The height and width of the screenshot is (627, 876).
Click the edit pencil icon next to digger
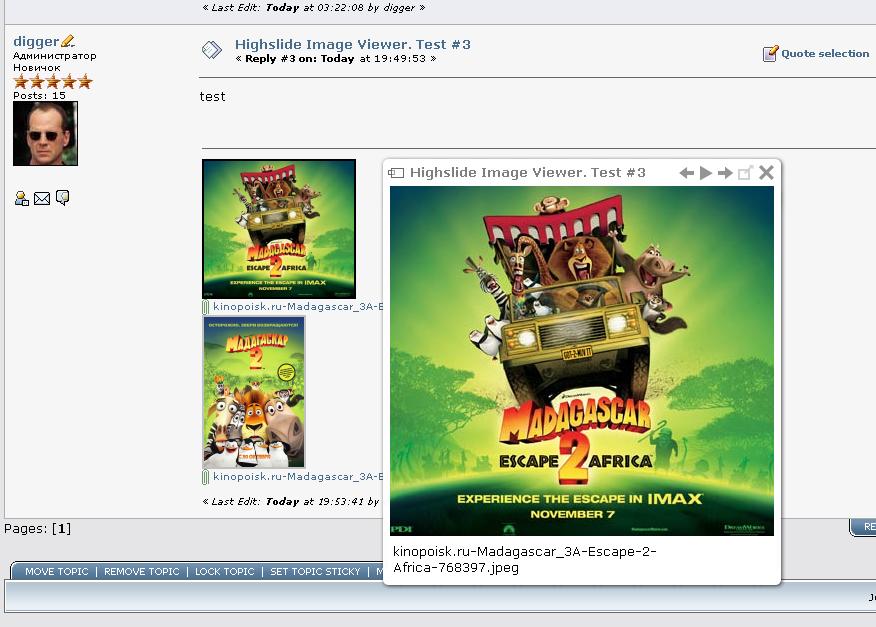(68, 41)
